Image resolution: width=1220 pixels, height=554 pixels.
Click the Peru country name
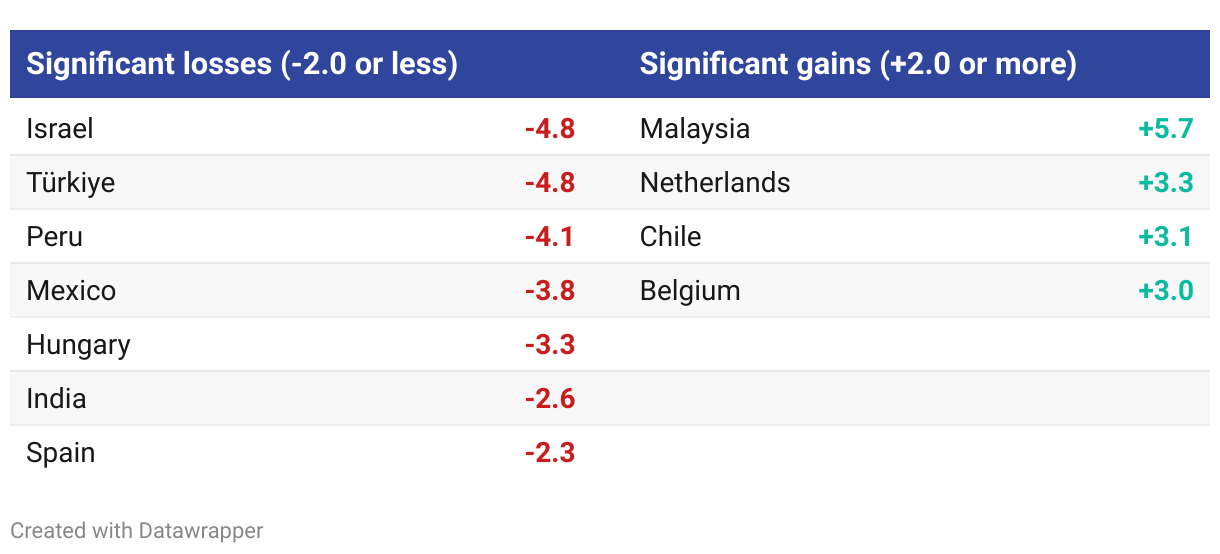pos(54,236)
